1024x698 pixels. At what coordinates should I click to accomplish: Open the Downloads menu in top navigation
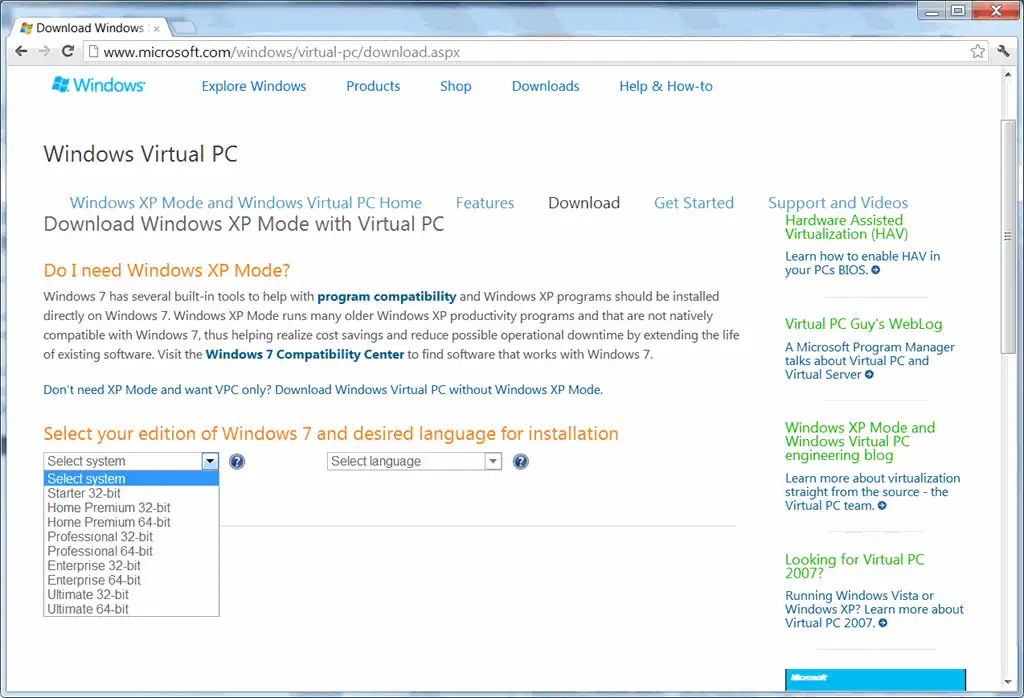[545, 86]
